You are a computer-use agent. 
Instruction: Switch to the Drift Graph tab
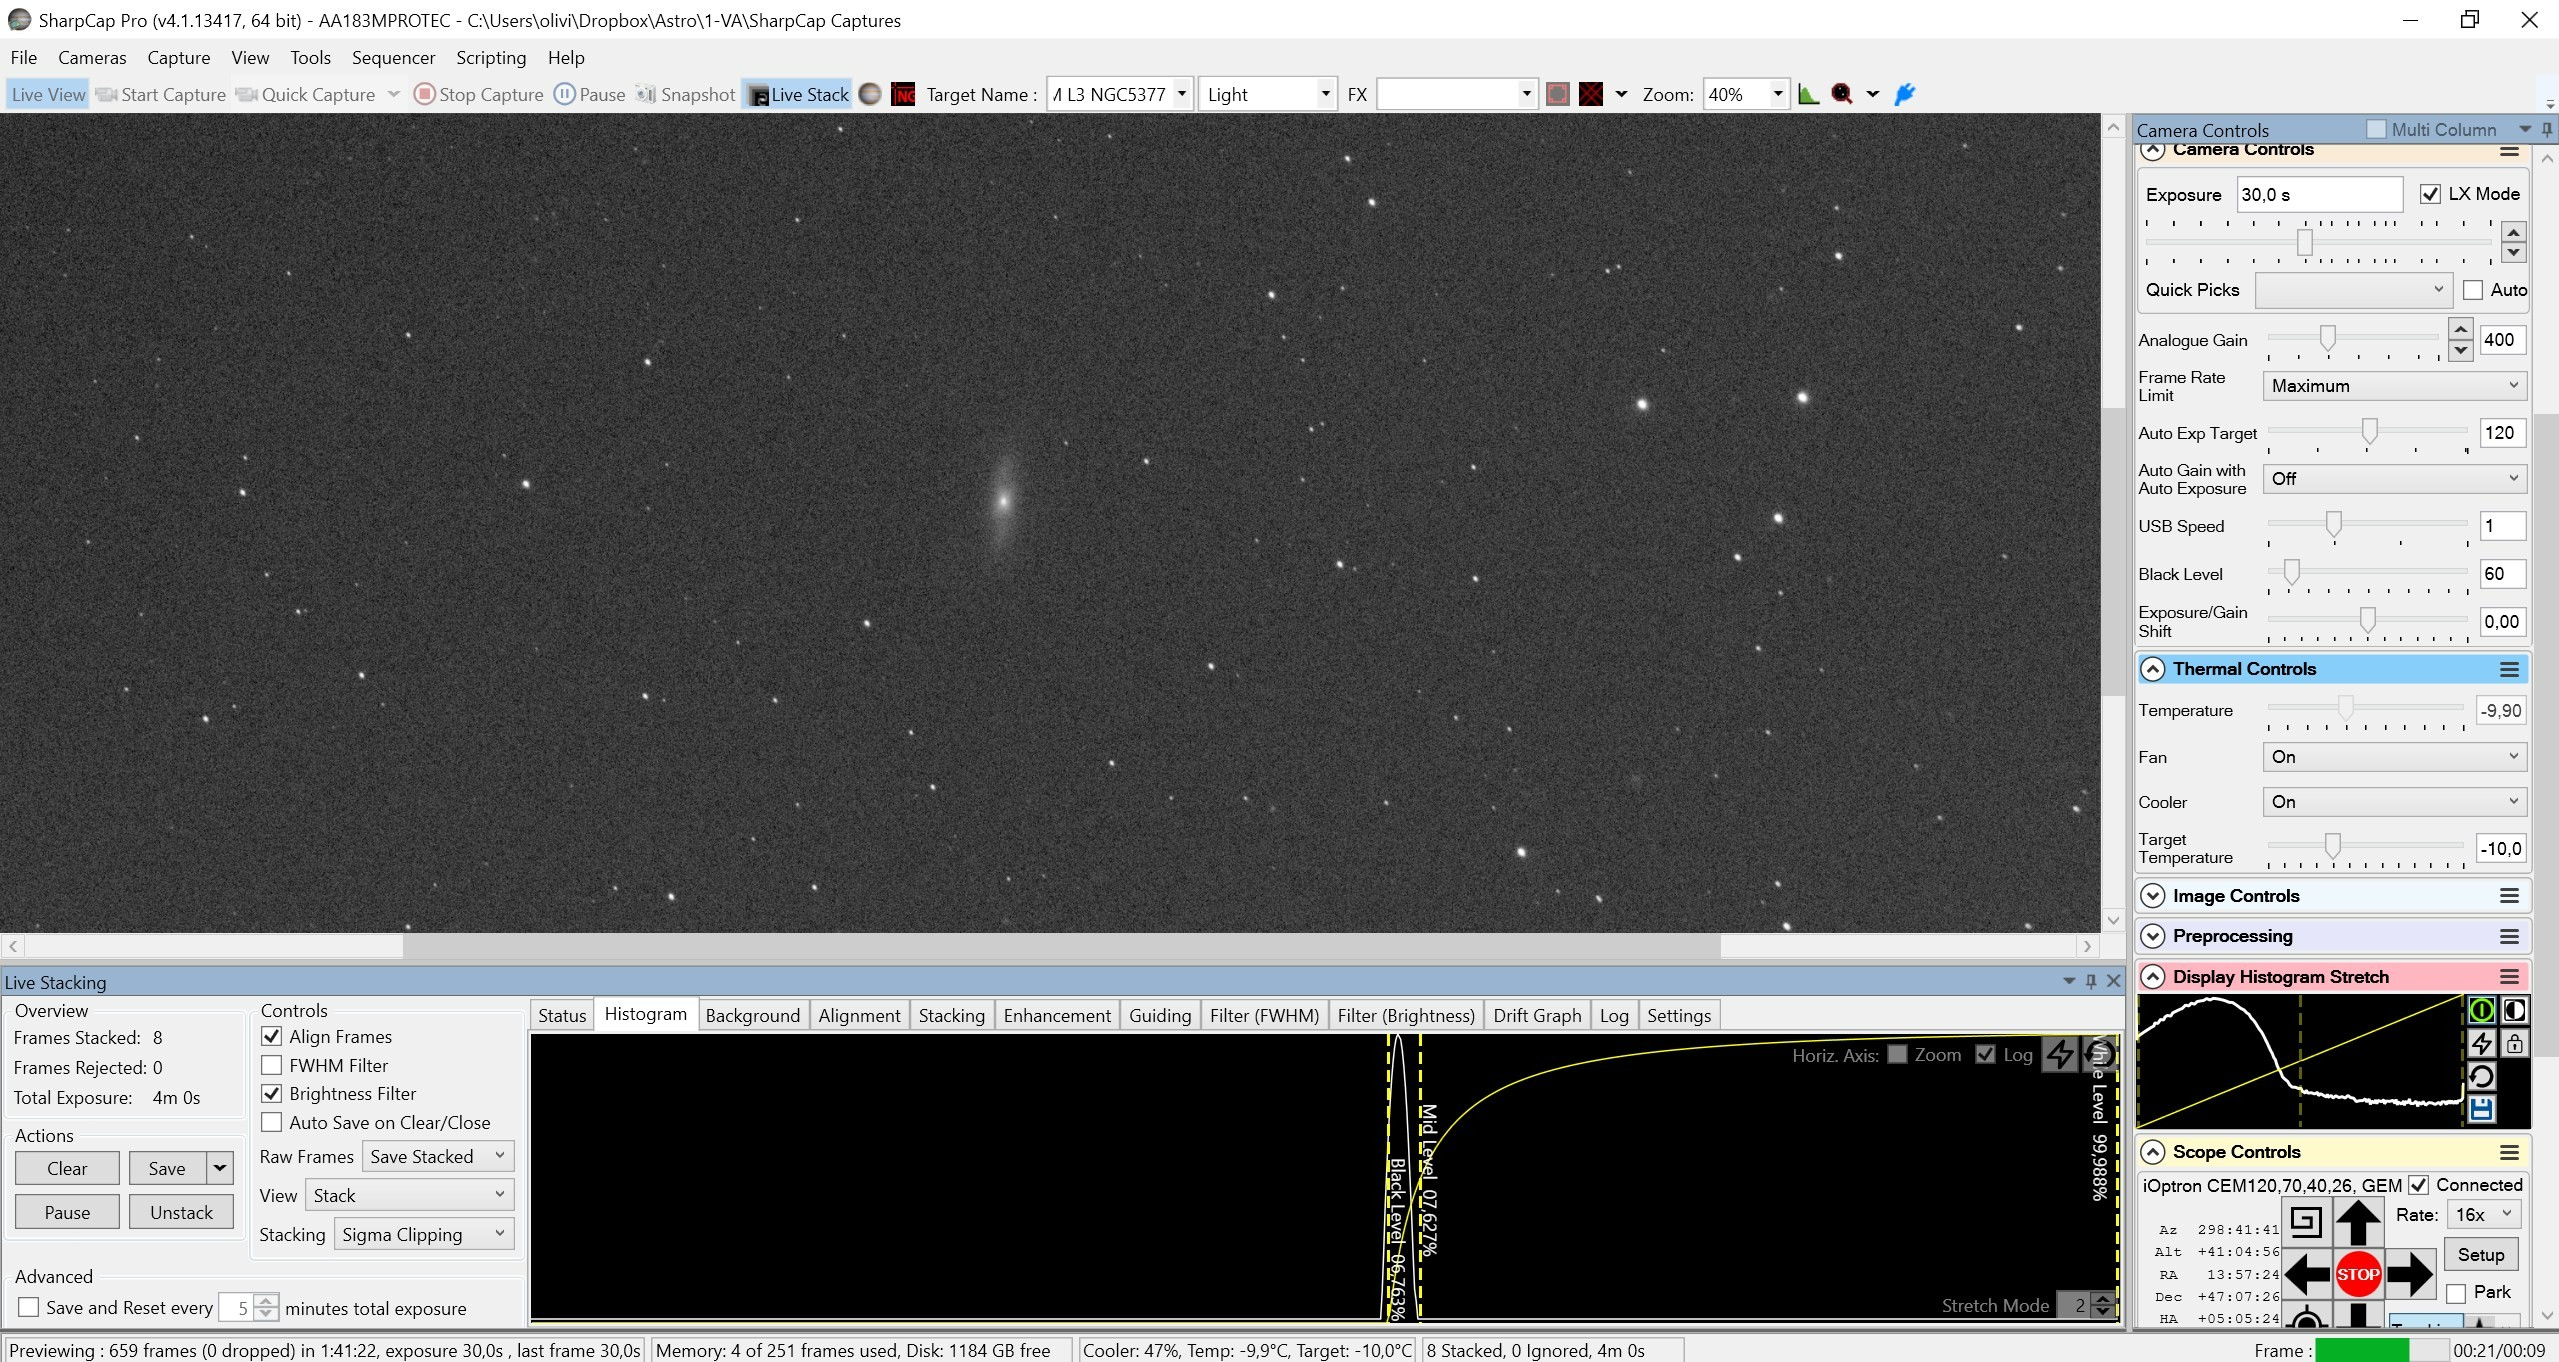point(1537,1015)
